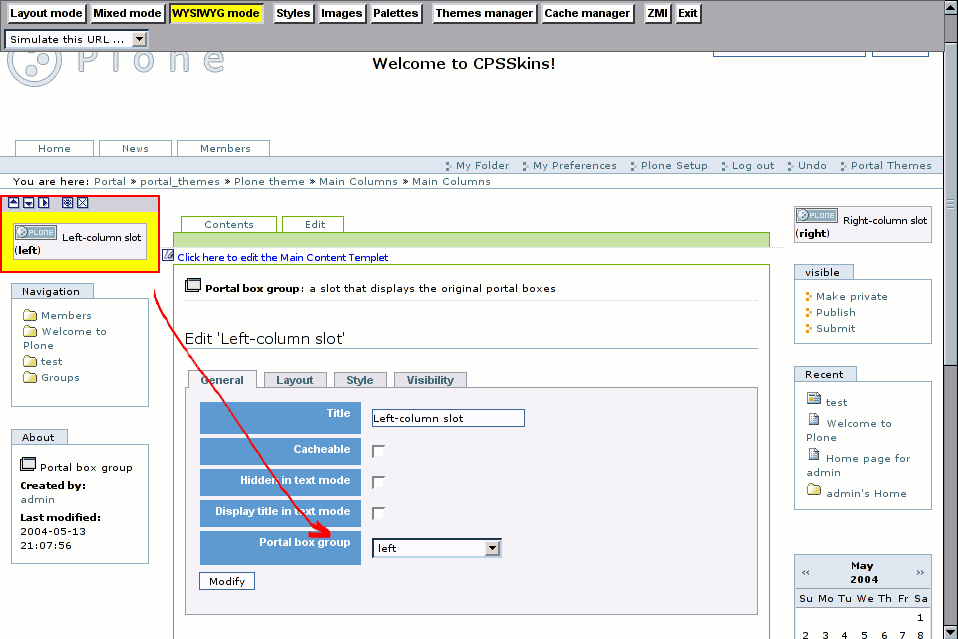The image size is (958, 639).
Task: Move the Left-column slot up with up-arrow icon
Action: click(13, 203)
